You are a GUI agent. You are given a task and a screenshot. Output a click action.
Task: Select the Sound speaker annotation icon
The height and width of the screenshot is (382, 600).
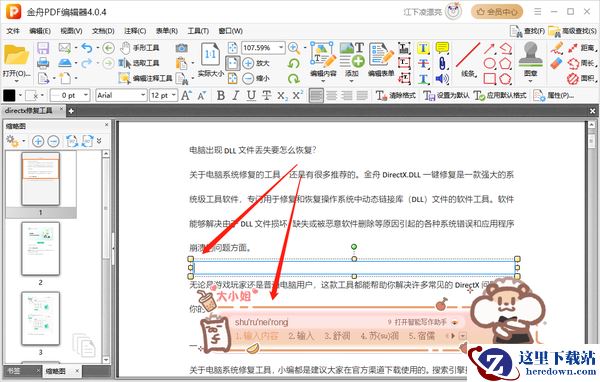442,78
